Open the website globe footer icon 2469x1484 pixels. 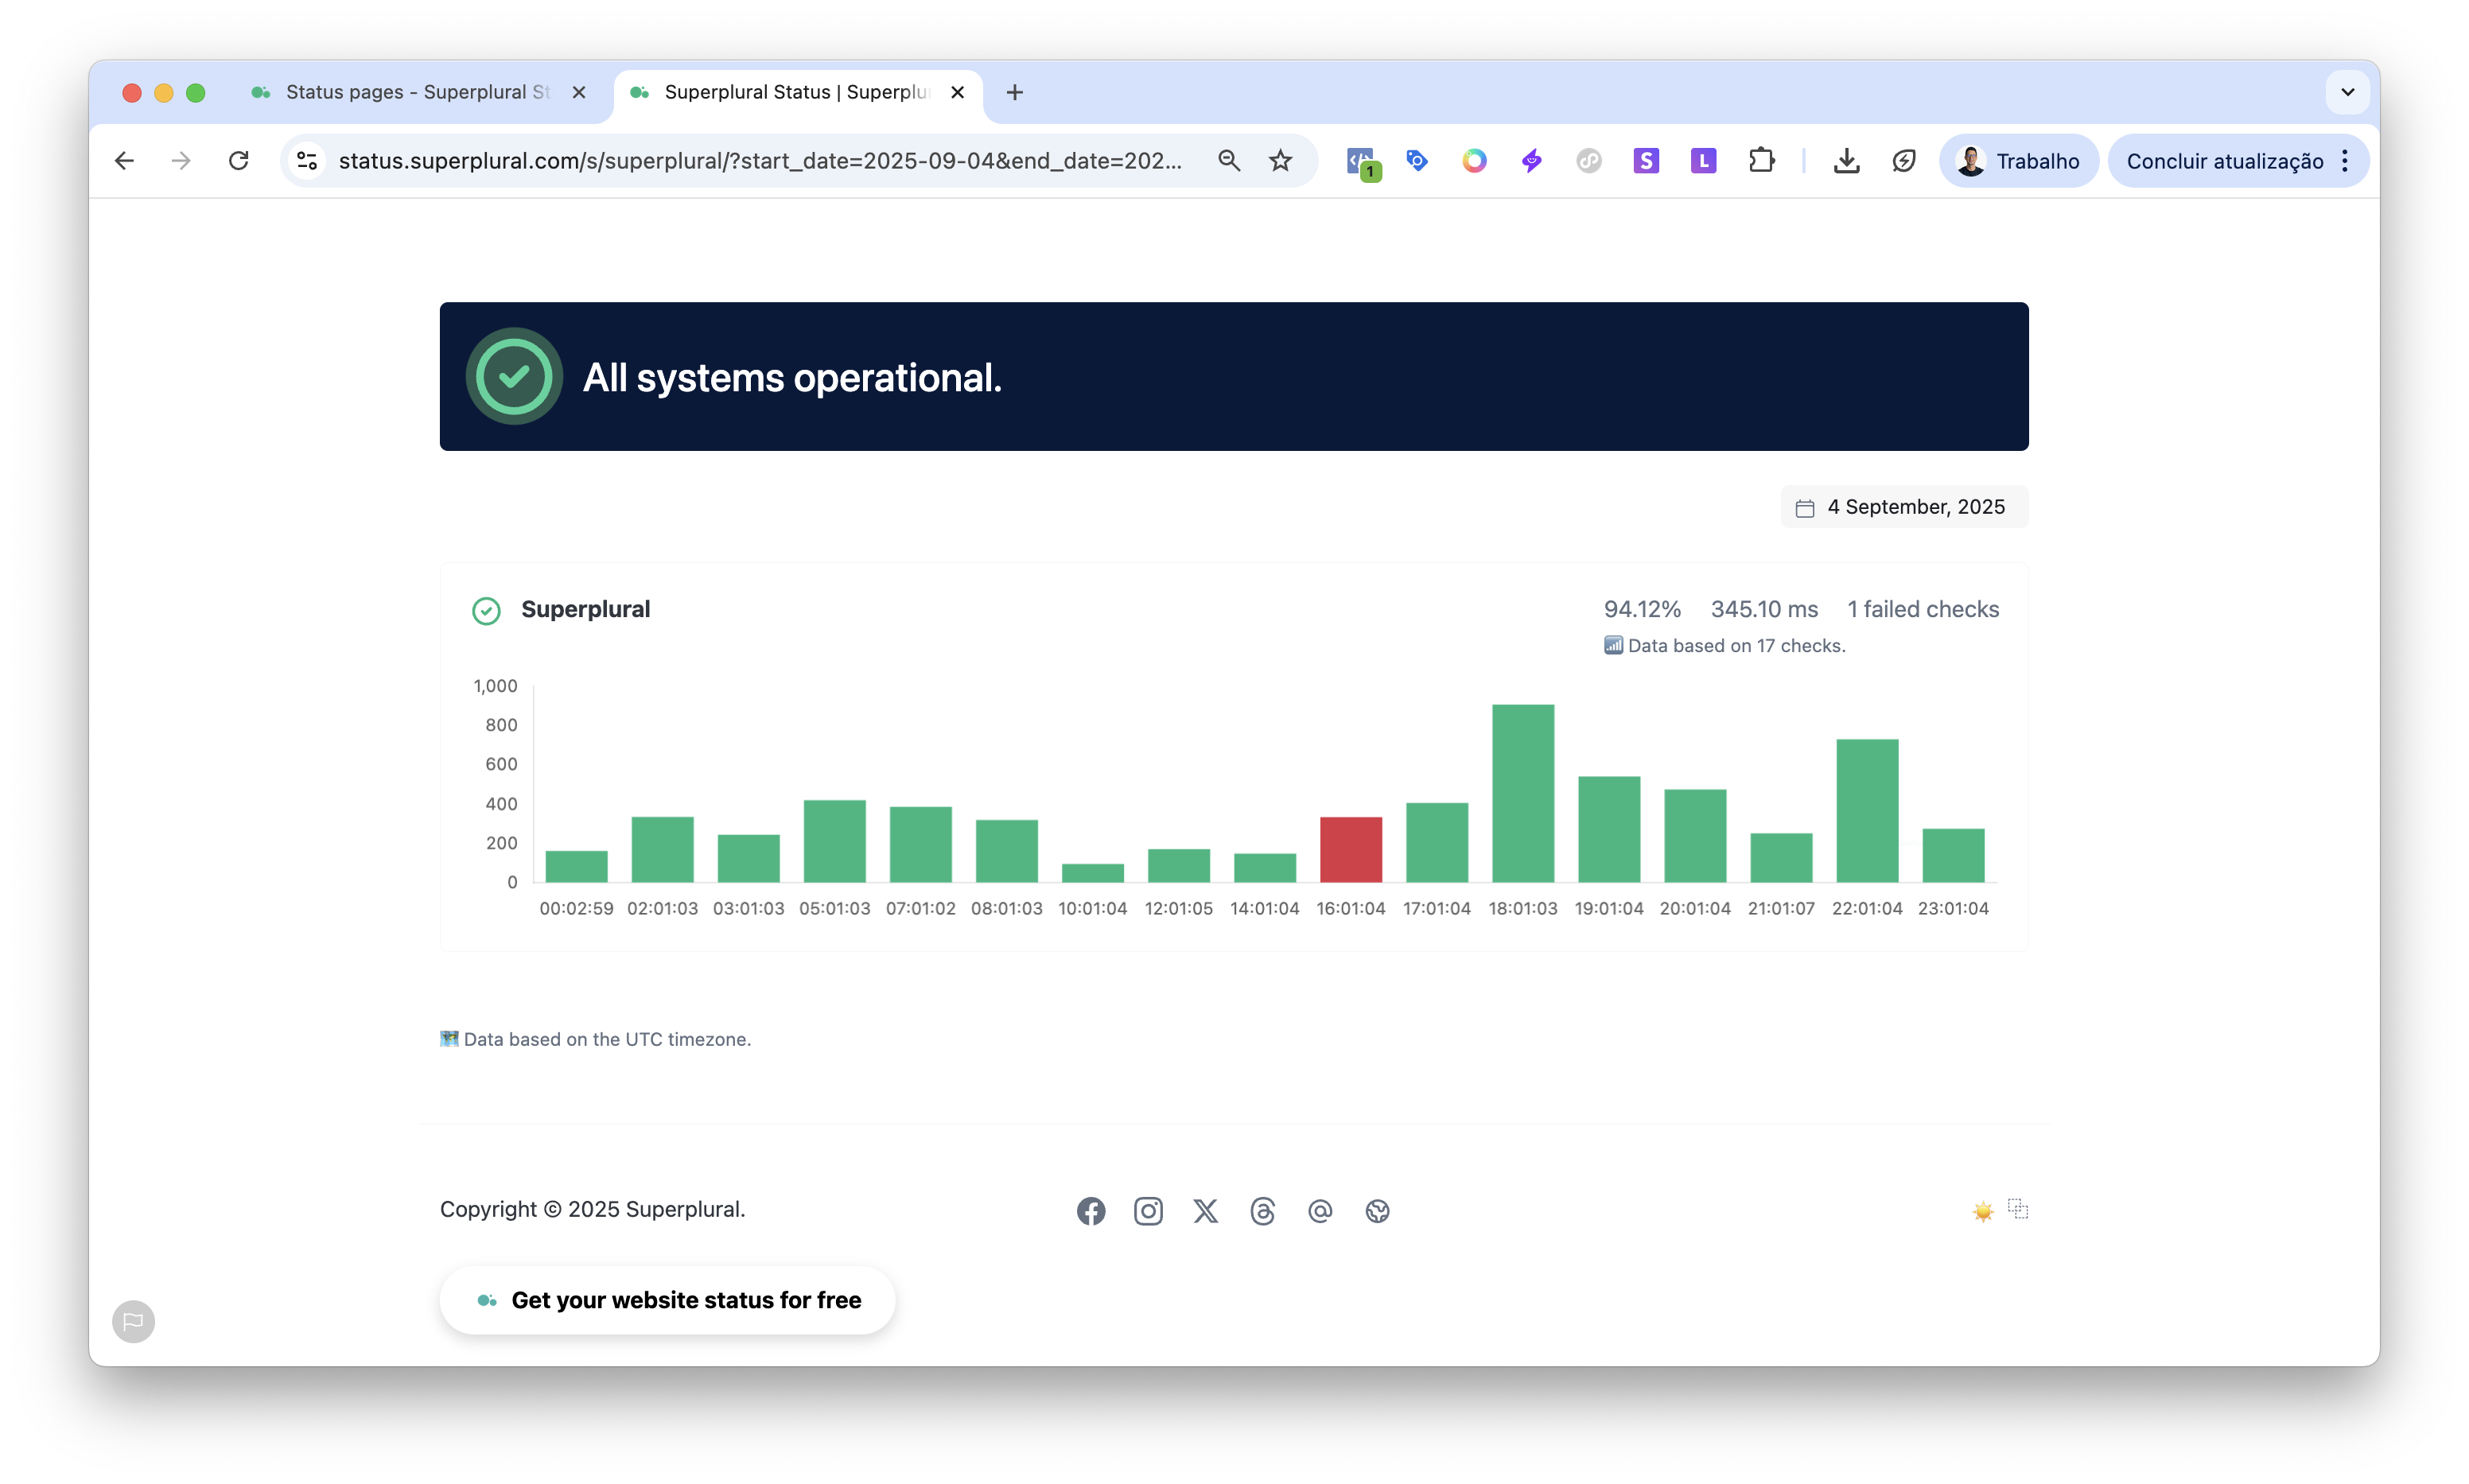(x=1377, y=1211)
